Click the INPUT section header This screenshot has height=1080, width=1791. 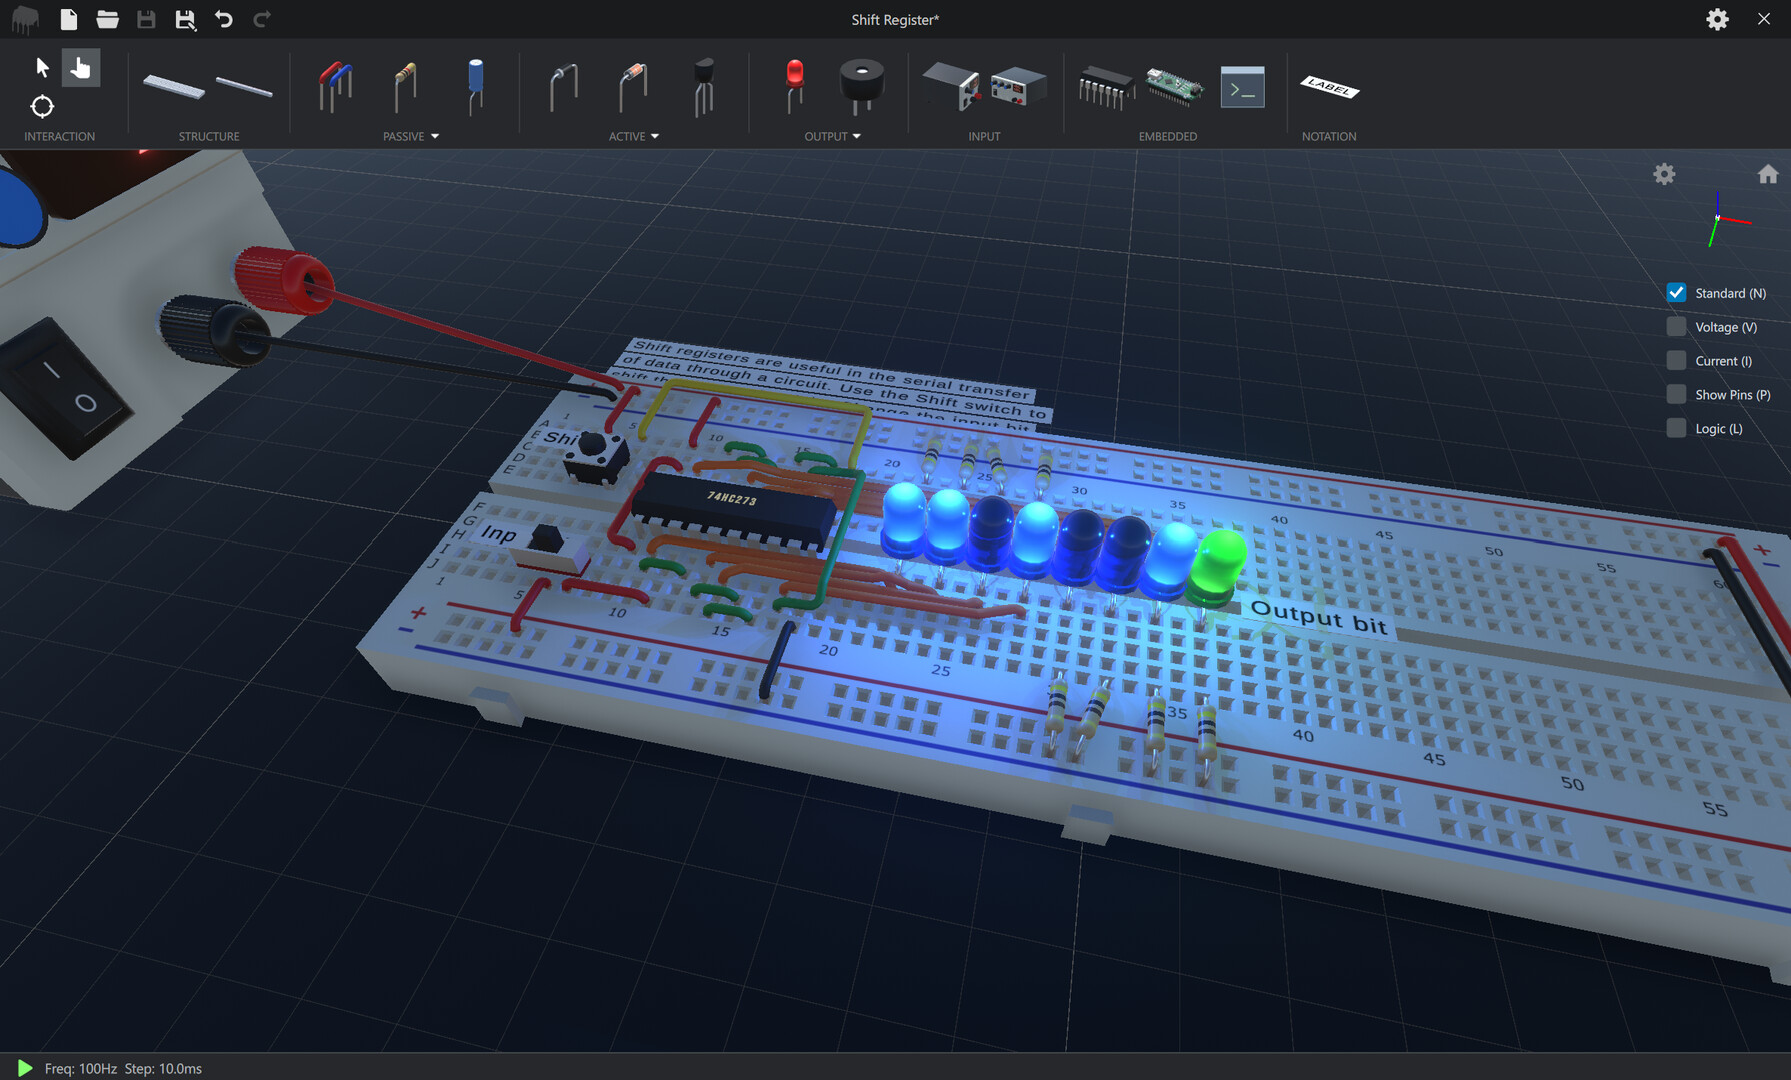tap(984, 136)
